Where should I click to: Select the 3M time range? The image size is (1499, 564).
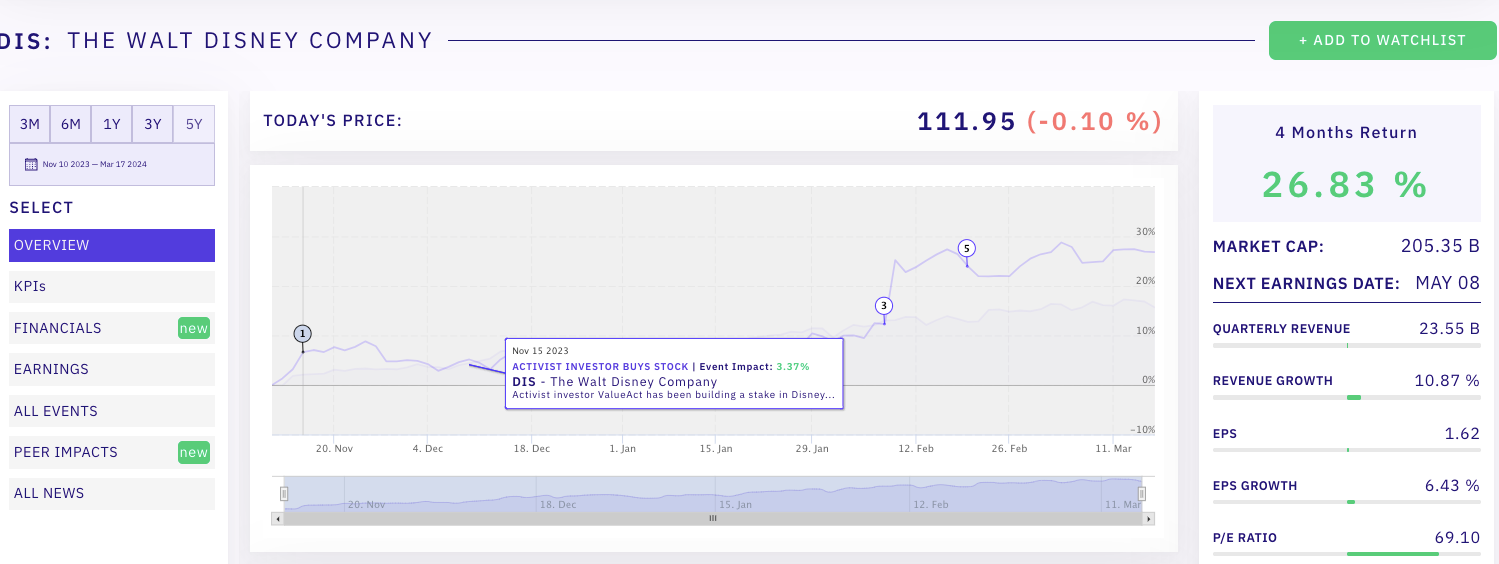coord(30,124)
